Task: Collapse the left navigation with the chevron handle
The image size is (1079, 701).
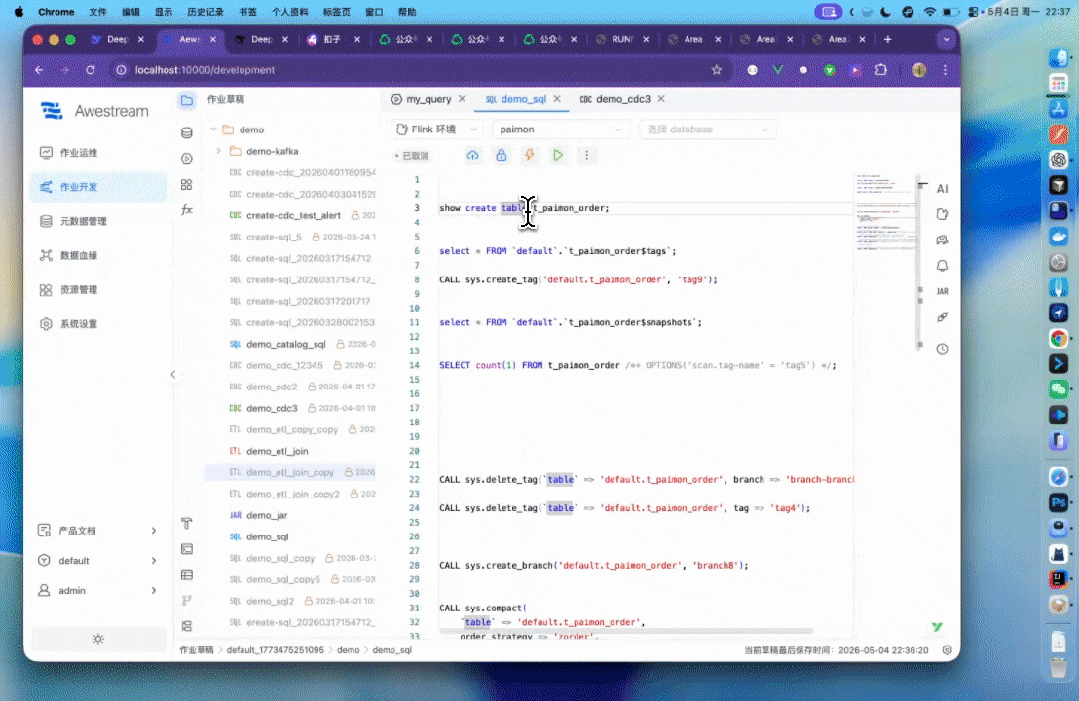Action: pyautogui.click(x=173, y=374)
